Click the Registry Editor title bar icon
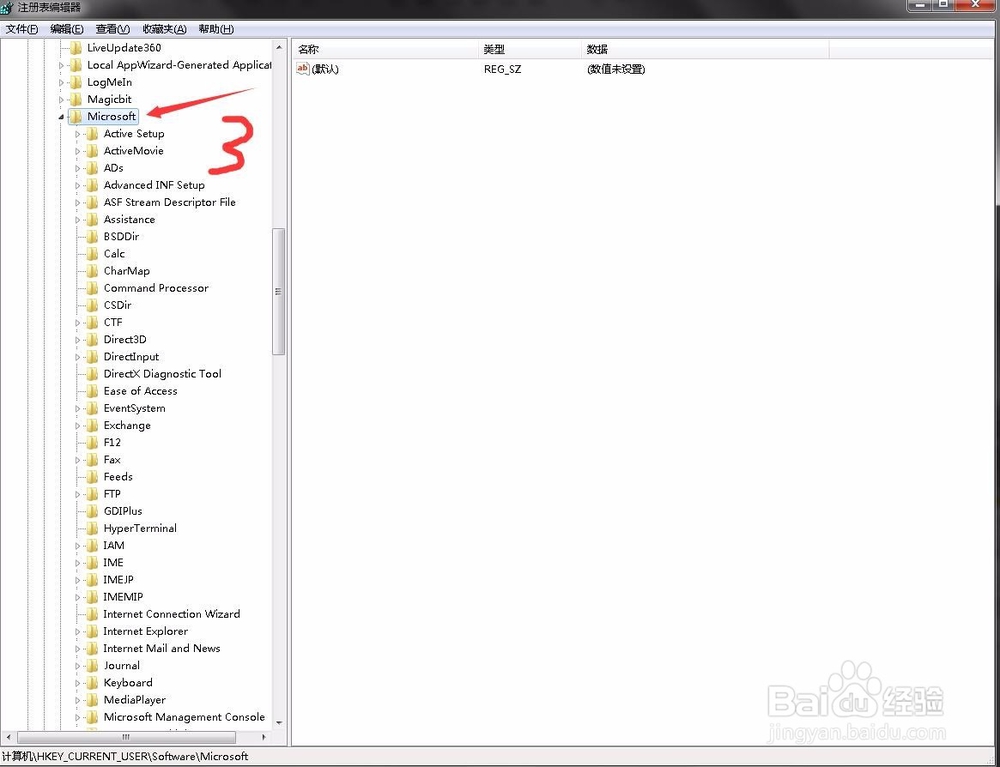 click(8, 8)
